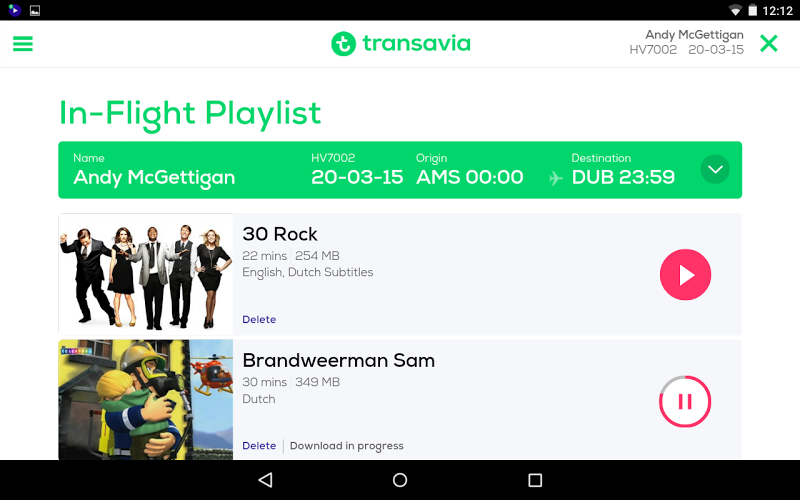Viewport: 800px width, 500px height.
Task: Open the Brandweerman Sam thumbnail image
Action: pyautogui.click(x=146, y=400)
